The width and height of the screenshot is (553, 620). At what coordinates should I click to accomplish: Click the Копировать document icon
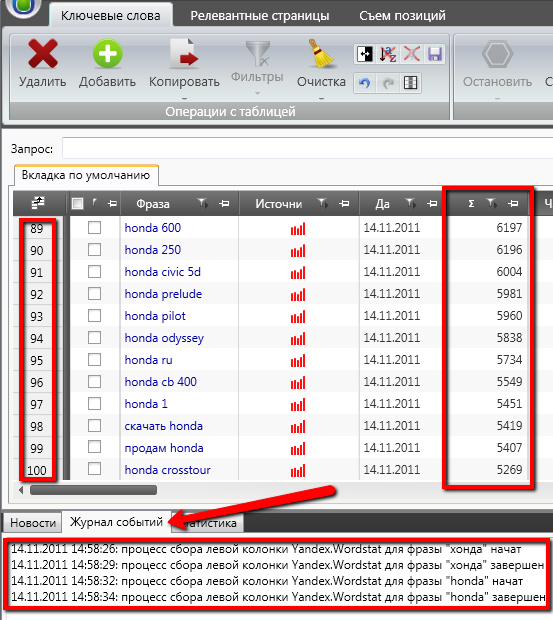pyautogui.click(x=184, y=53)
